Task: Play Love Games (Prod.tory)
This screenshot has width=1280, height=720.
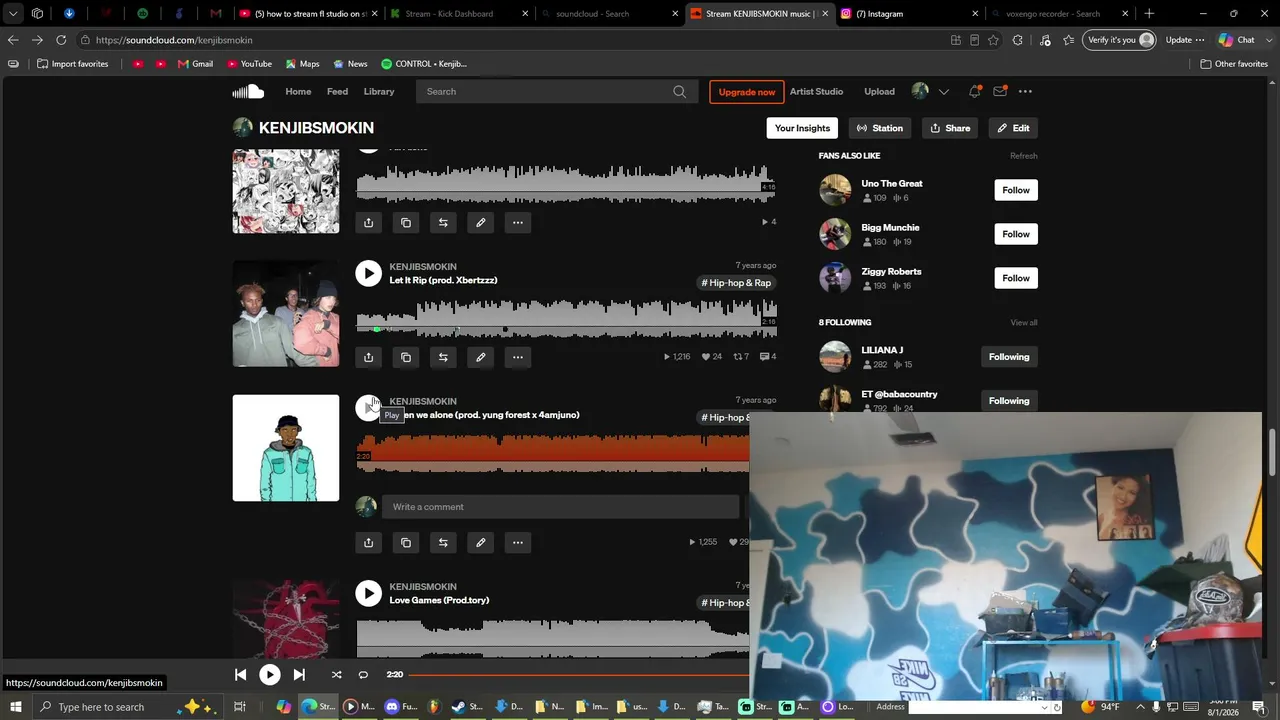Action: pos(369,593)
